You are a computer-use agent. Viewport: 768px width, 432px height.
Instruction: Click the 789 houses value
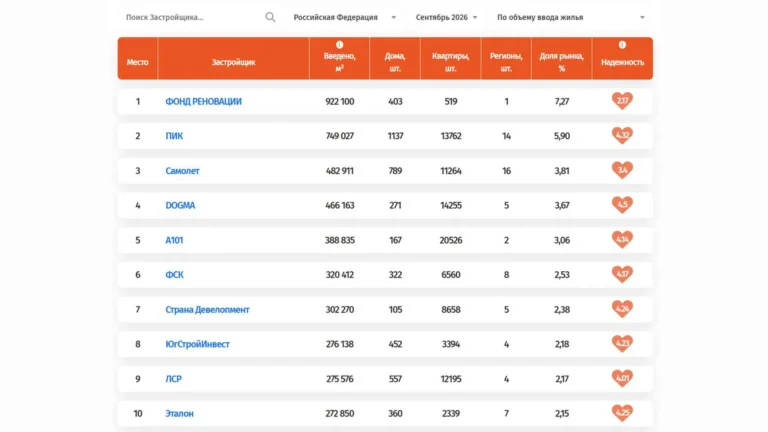(395, 171)
